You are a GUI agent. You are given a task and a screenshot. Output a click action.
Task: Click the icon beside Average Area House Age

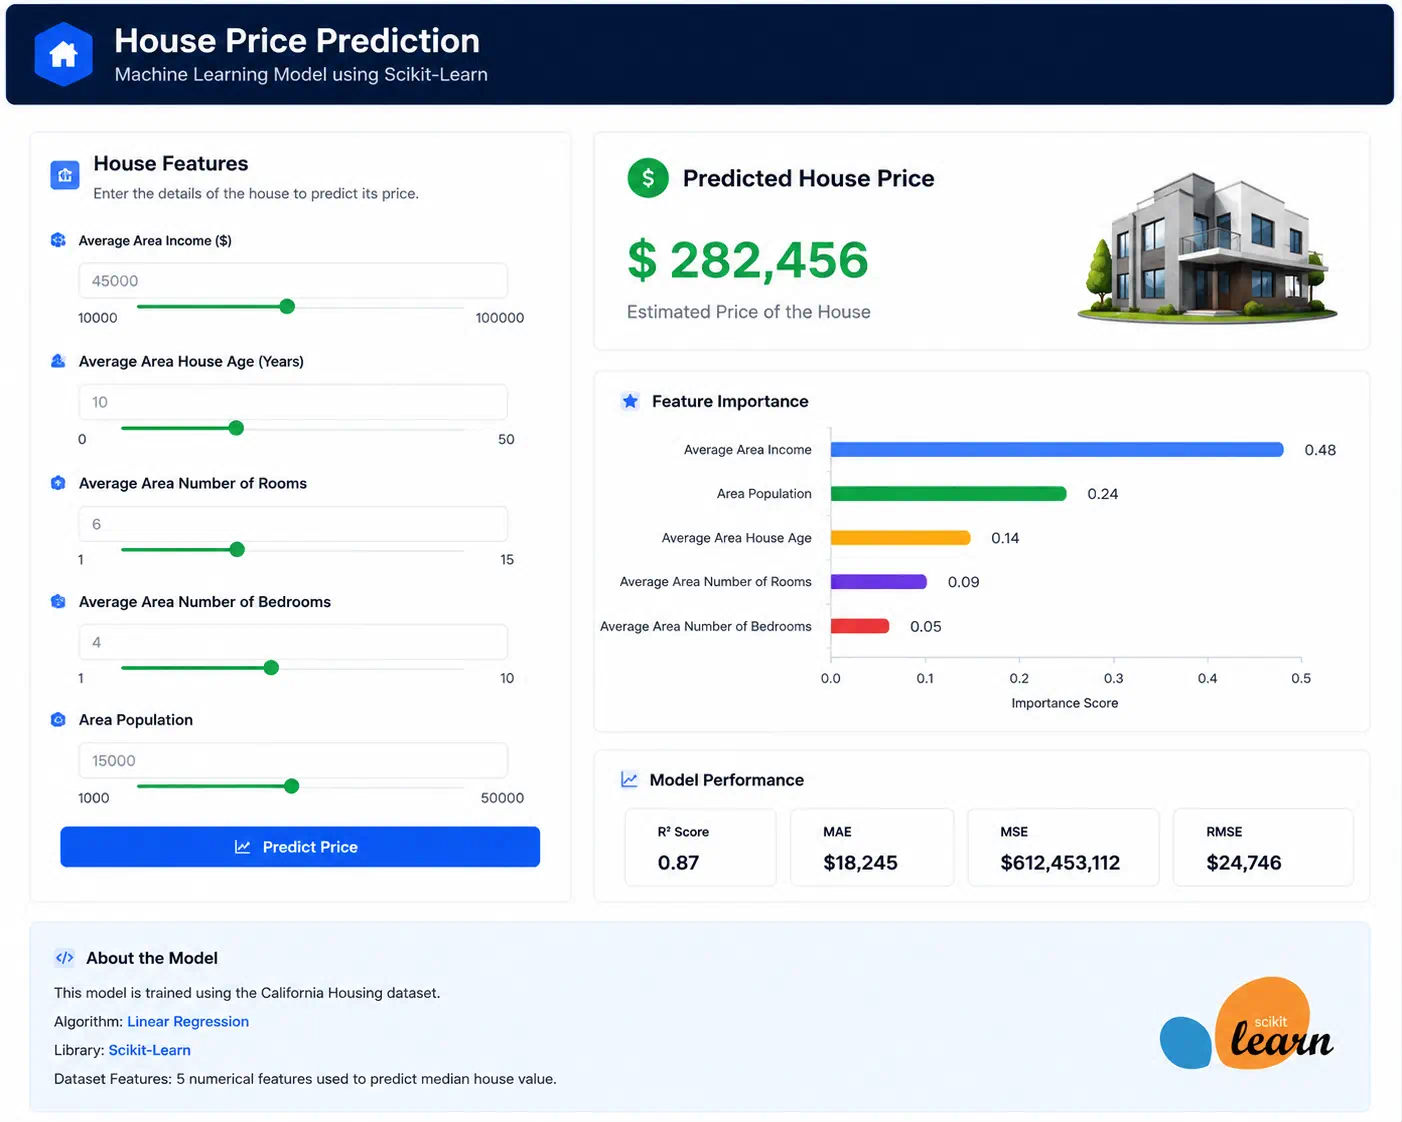[x=58, y=361]
